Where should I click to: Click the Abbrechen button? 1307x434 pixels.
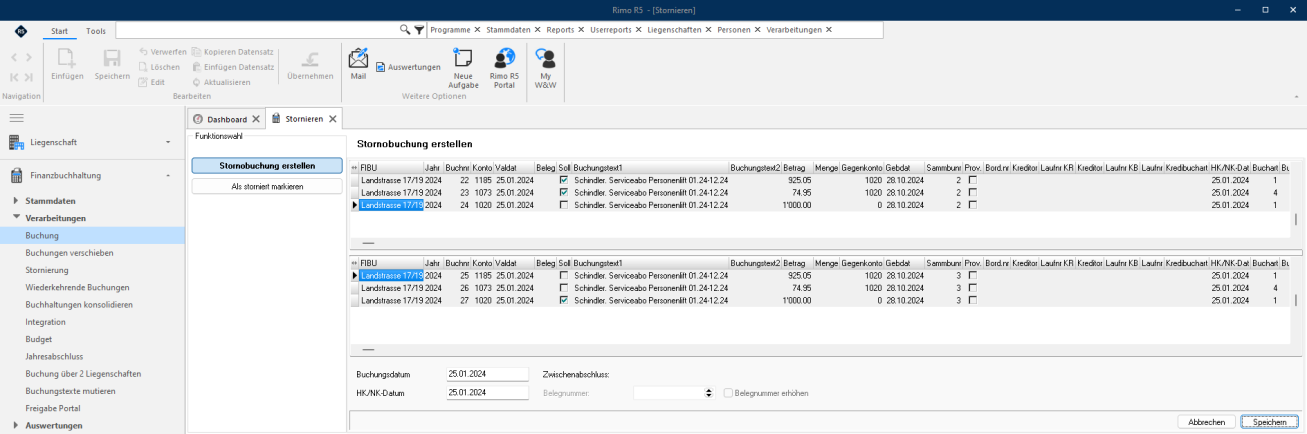[1207, 422]
